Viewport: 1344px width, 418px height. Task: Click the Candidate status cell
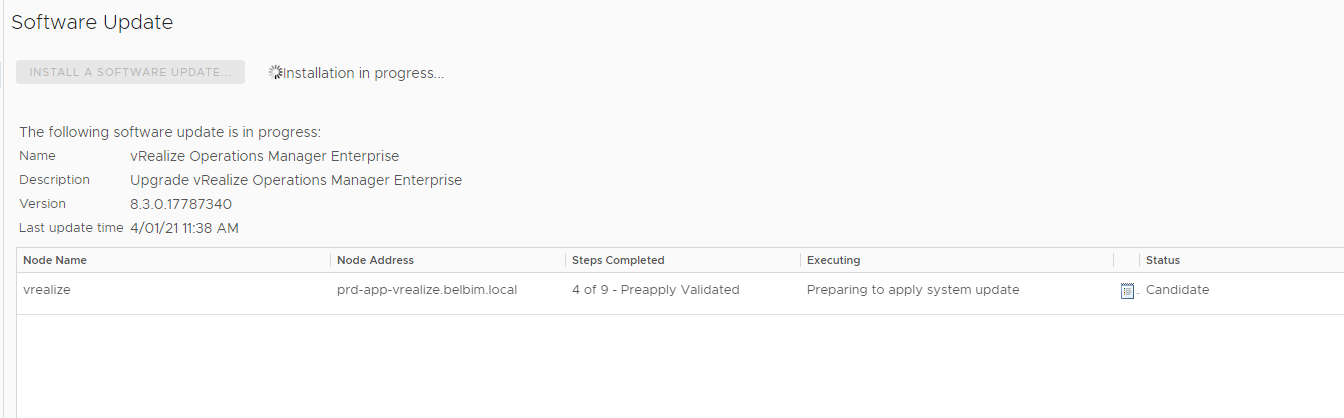point(1177,290)
